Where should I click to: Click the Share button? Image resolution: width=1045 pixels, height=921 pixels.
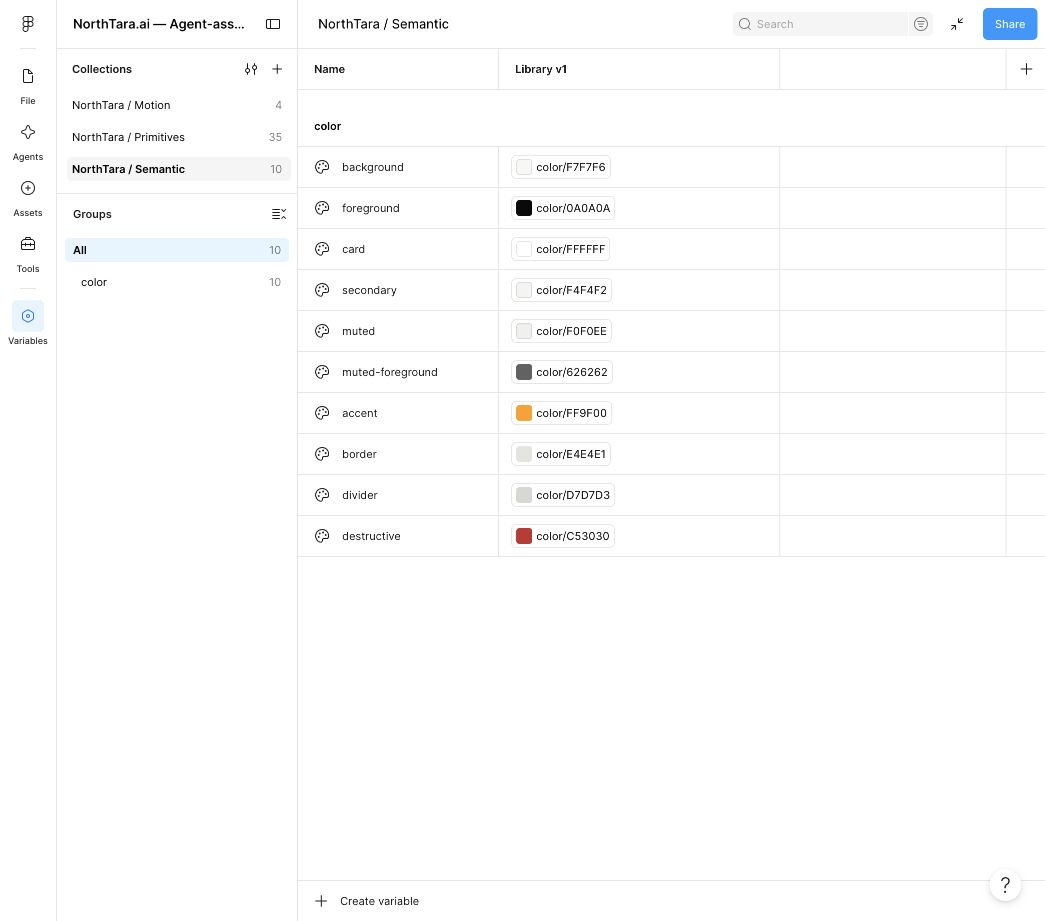click(1010, 24)
